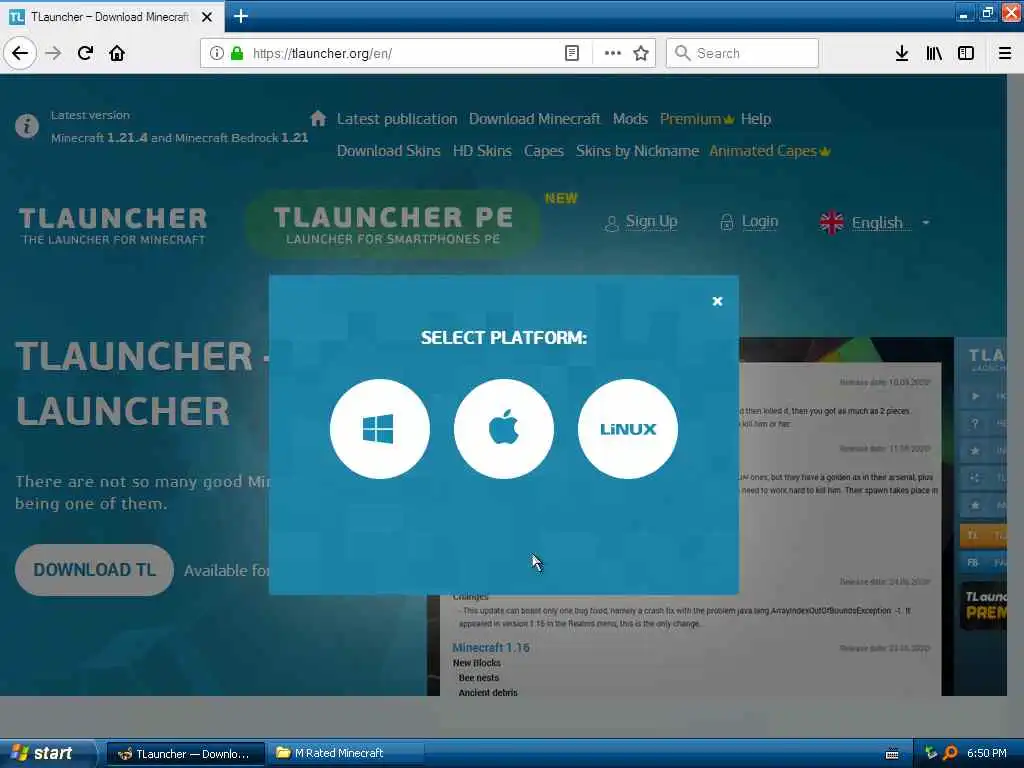Open Download Minecraft menu item
This screenshot has height=768, width=1024.
pos(534,119)
